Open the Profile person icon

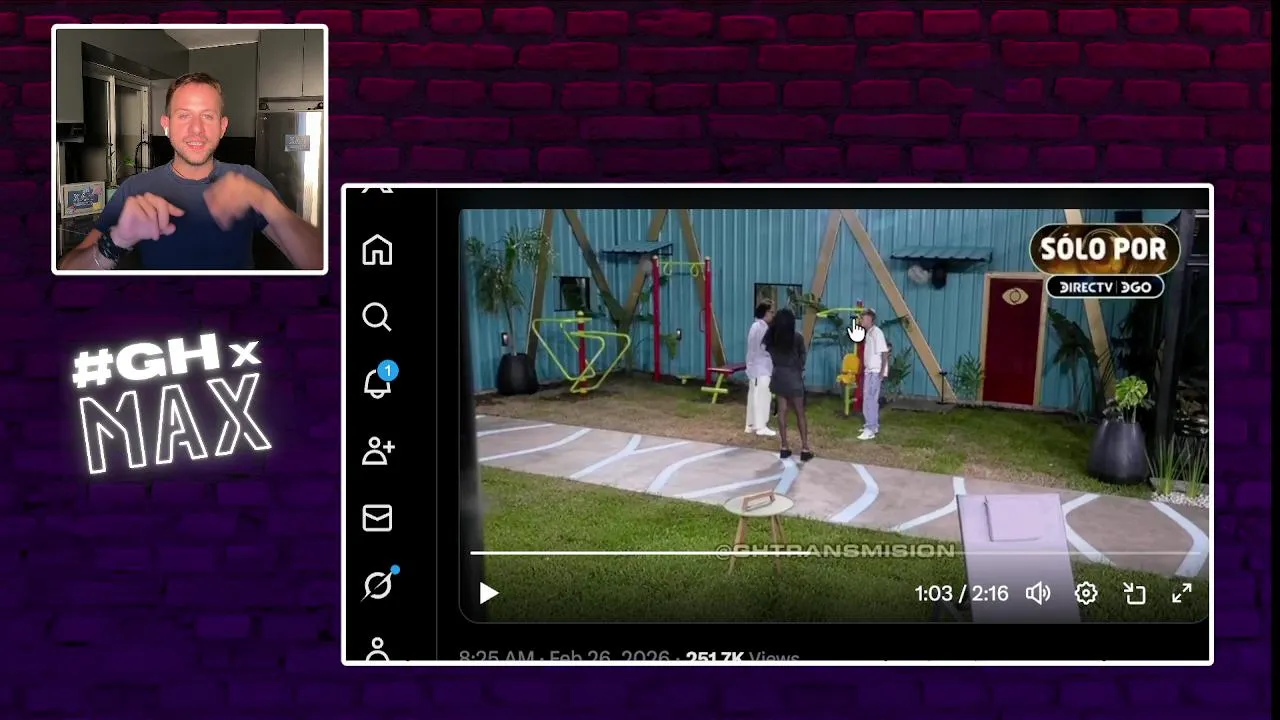[377, 649]
